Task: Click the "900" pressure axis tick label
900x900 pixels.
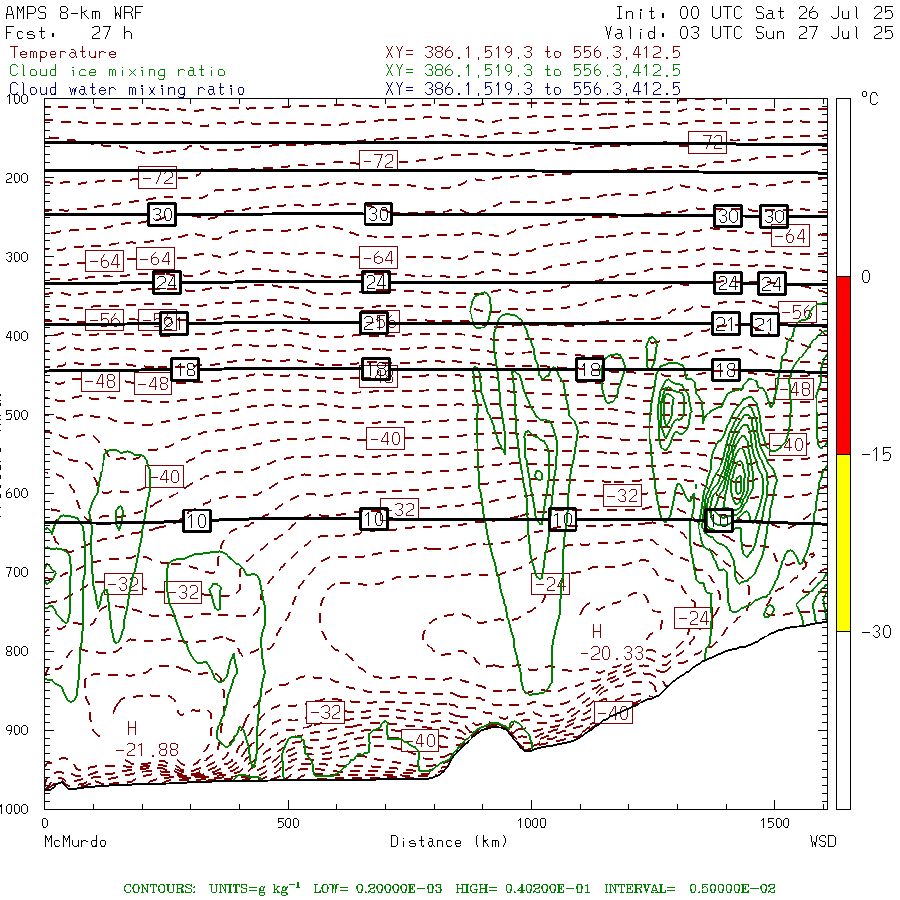Action: point(17,730)
